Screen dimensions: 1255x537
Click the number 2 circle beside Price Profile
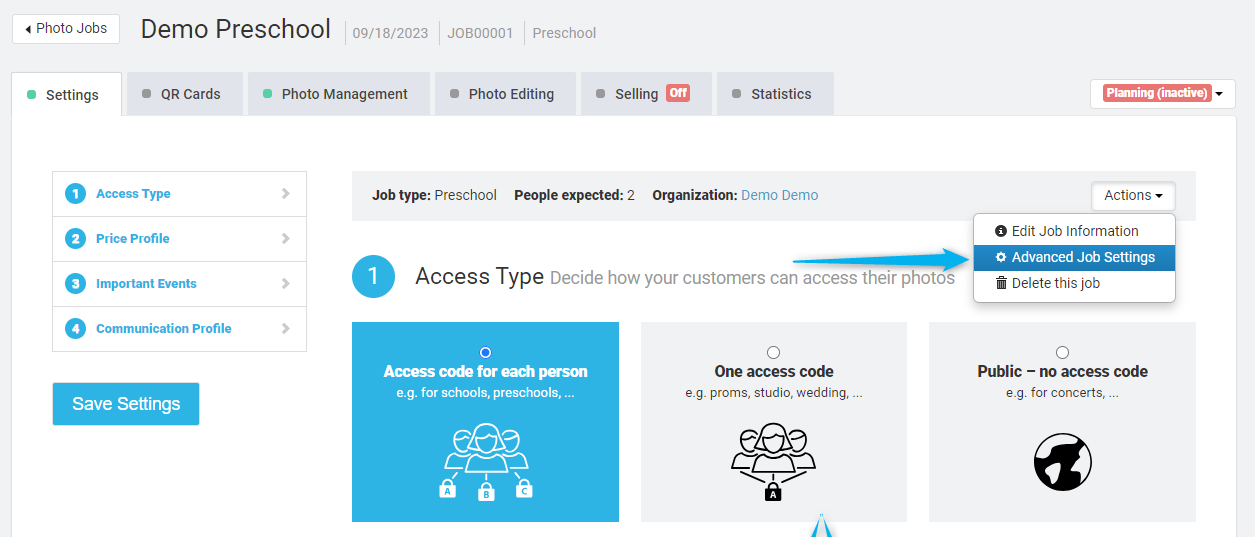click(x=75, y=239)
